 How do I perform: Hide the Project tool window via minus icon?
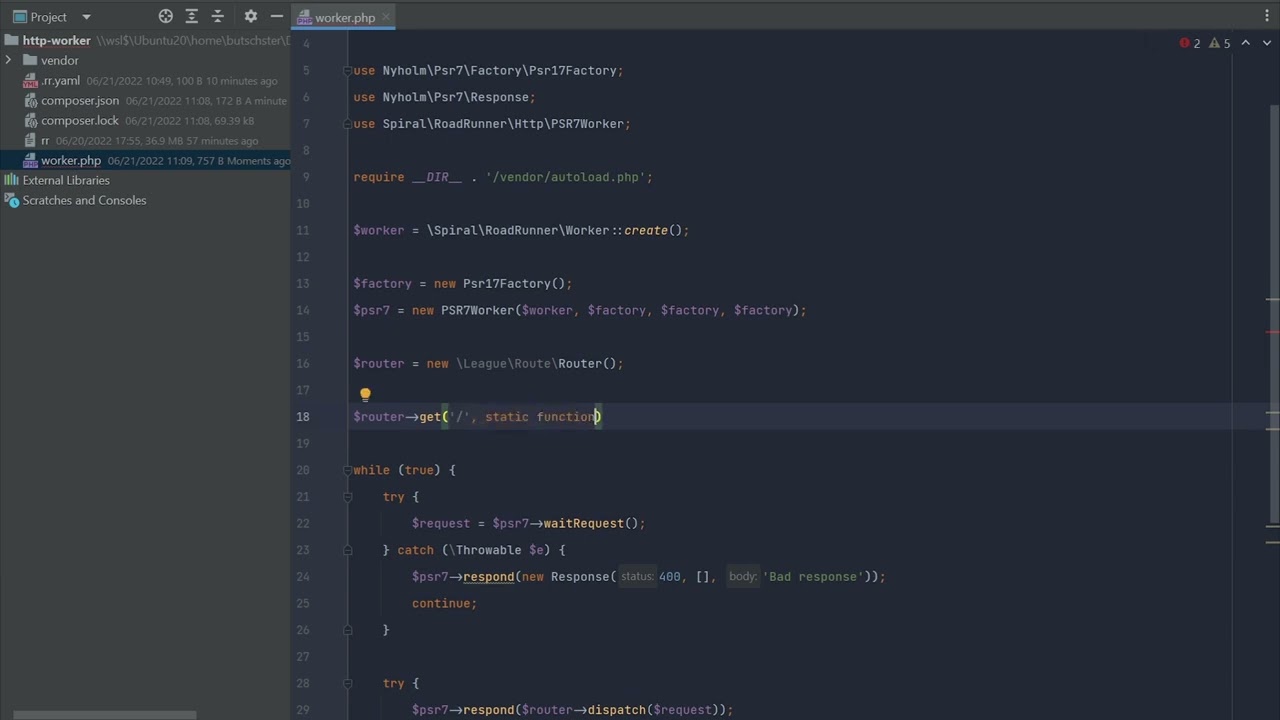[276, 16]
